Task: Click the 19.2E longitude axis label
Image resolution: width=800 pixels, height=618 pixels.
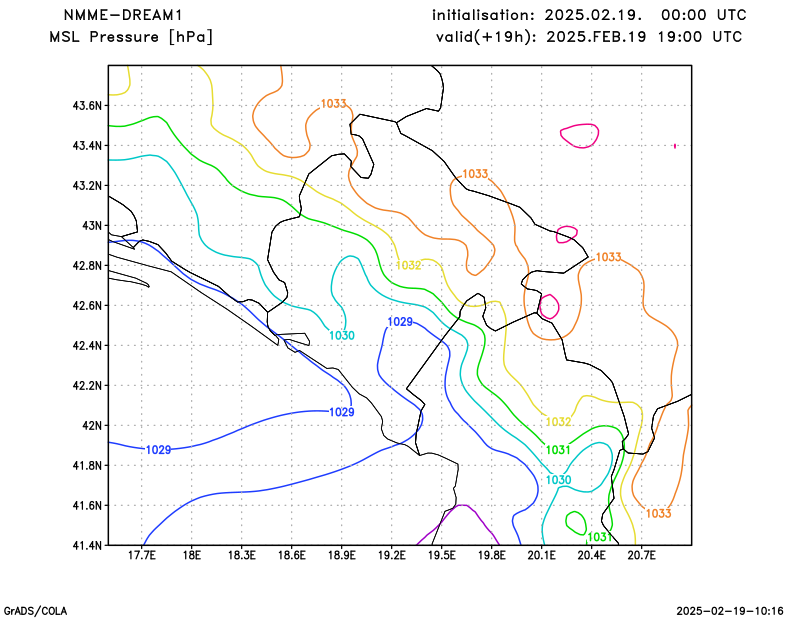Action: [392, 555]
